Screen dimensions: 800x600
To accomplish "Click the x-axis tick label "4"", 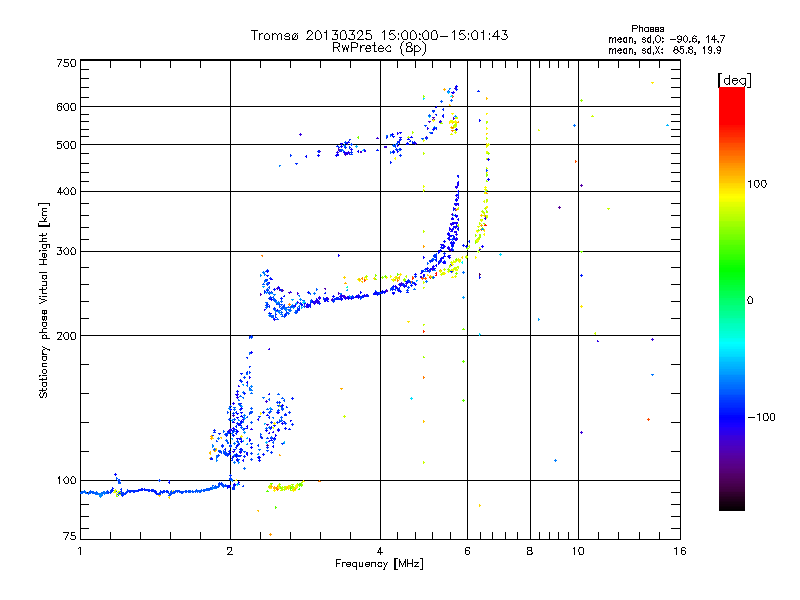I will (380, 551).
